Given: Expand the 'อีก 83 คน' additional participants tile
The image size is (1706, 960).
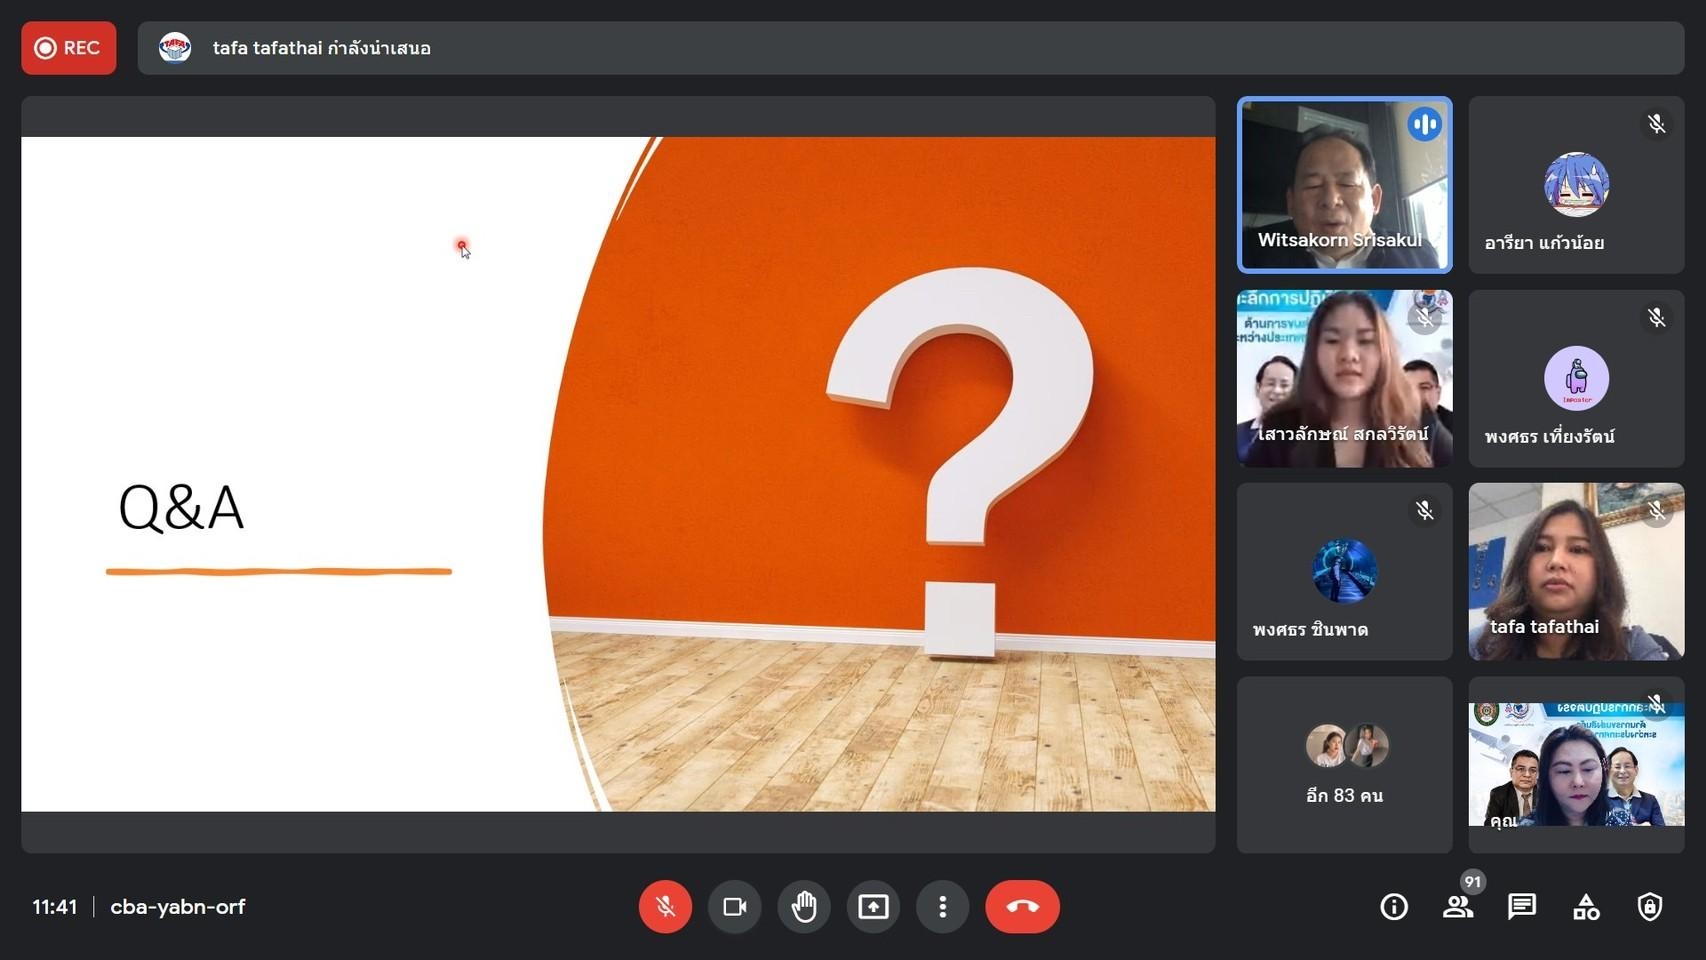Looking at the screenshot, I should pos(1344,765).
